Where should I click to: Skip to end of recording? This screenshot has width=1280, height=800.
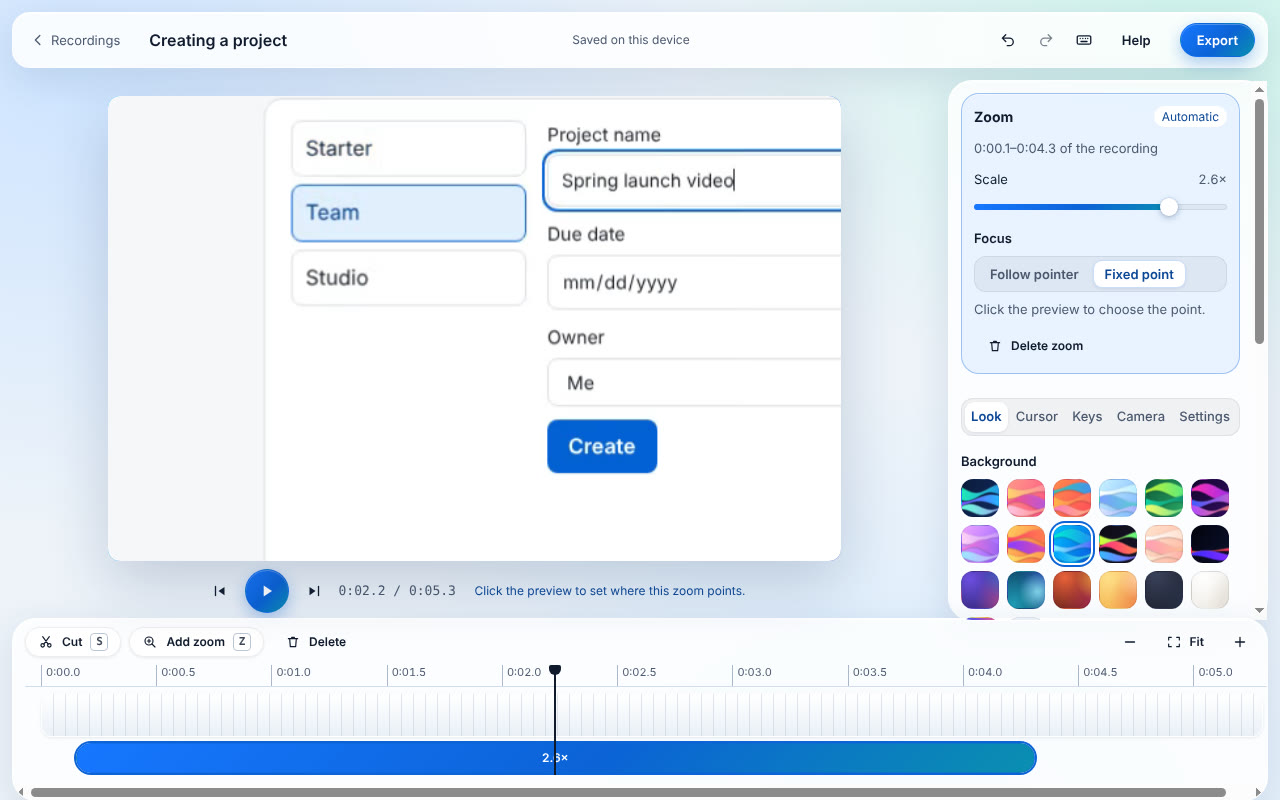[314, 591]
